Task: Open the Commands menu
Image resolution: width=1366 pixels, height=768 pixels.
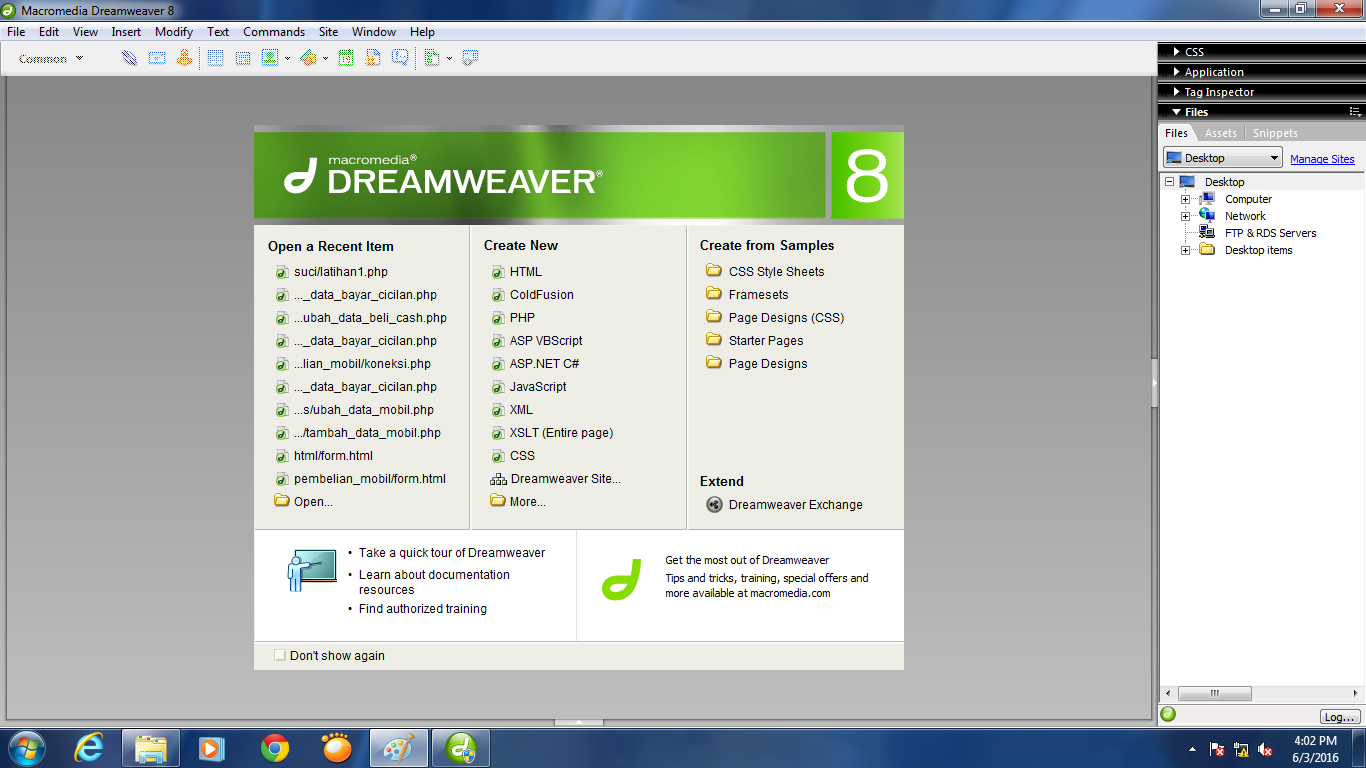Action: (274, 32)
